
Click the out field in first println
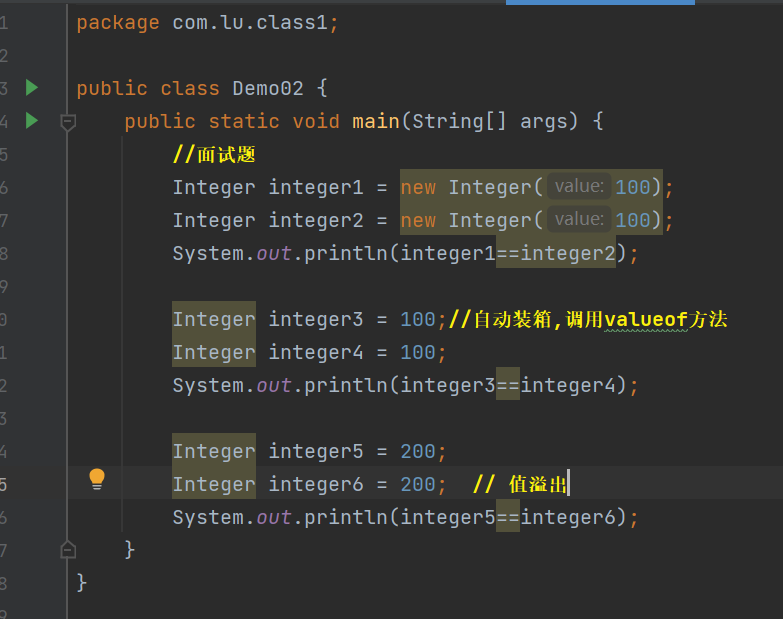pyautogui.click(x=274, y=254)
